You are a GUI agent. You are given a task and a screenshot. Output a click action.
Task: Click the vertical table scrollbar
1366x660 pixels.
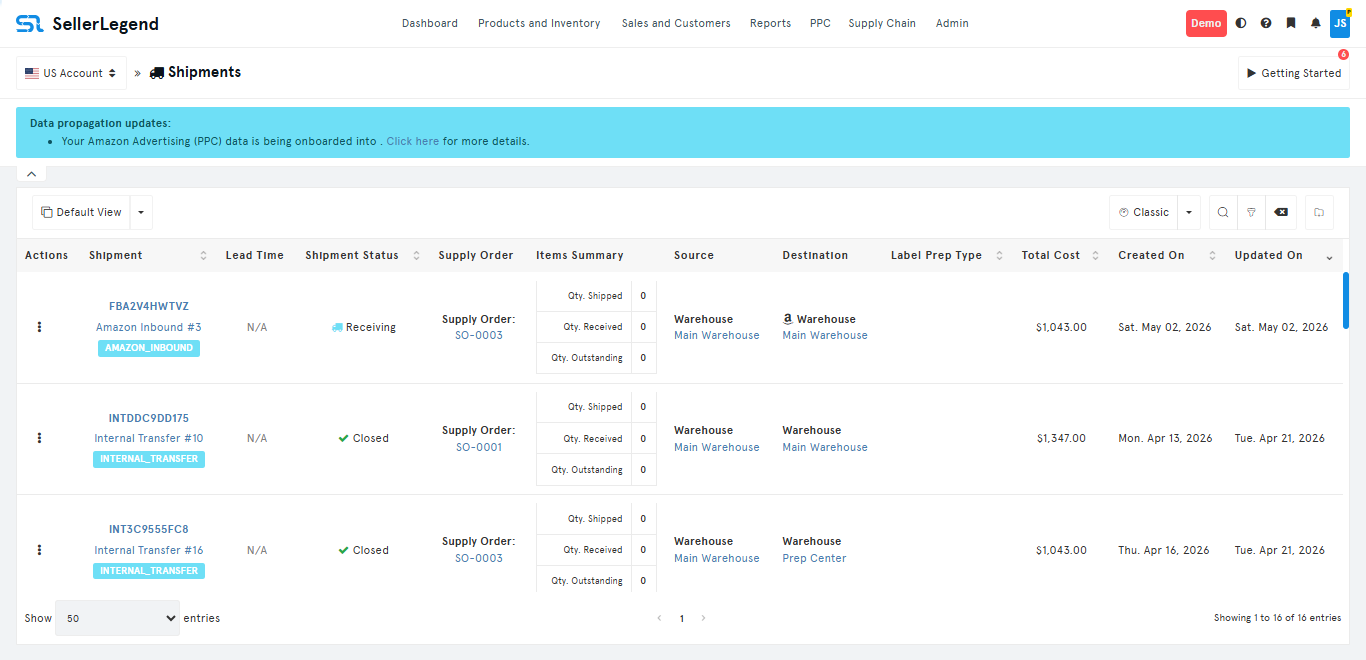tap(1346, 300)
